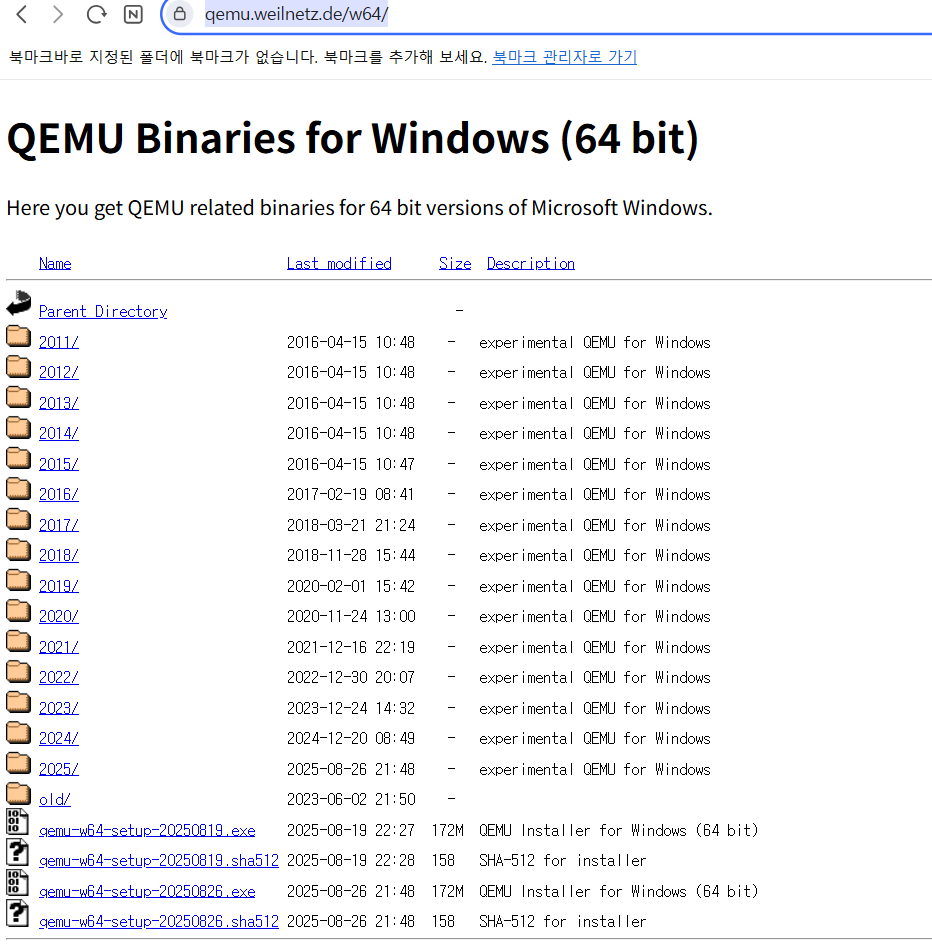This screenshot has width=932, height=944.
Task: Select the address bar URL qemu.weilnetz.de/w64/
Action: [296, 14]
